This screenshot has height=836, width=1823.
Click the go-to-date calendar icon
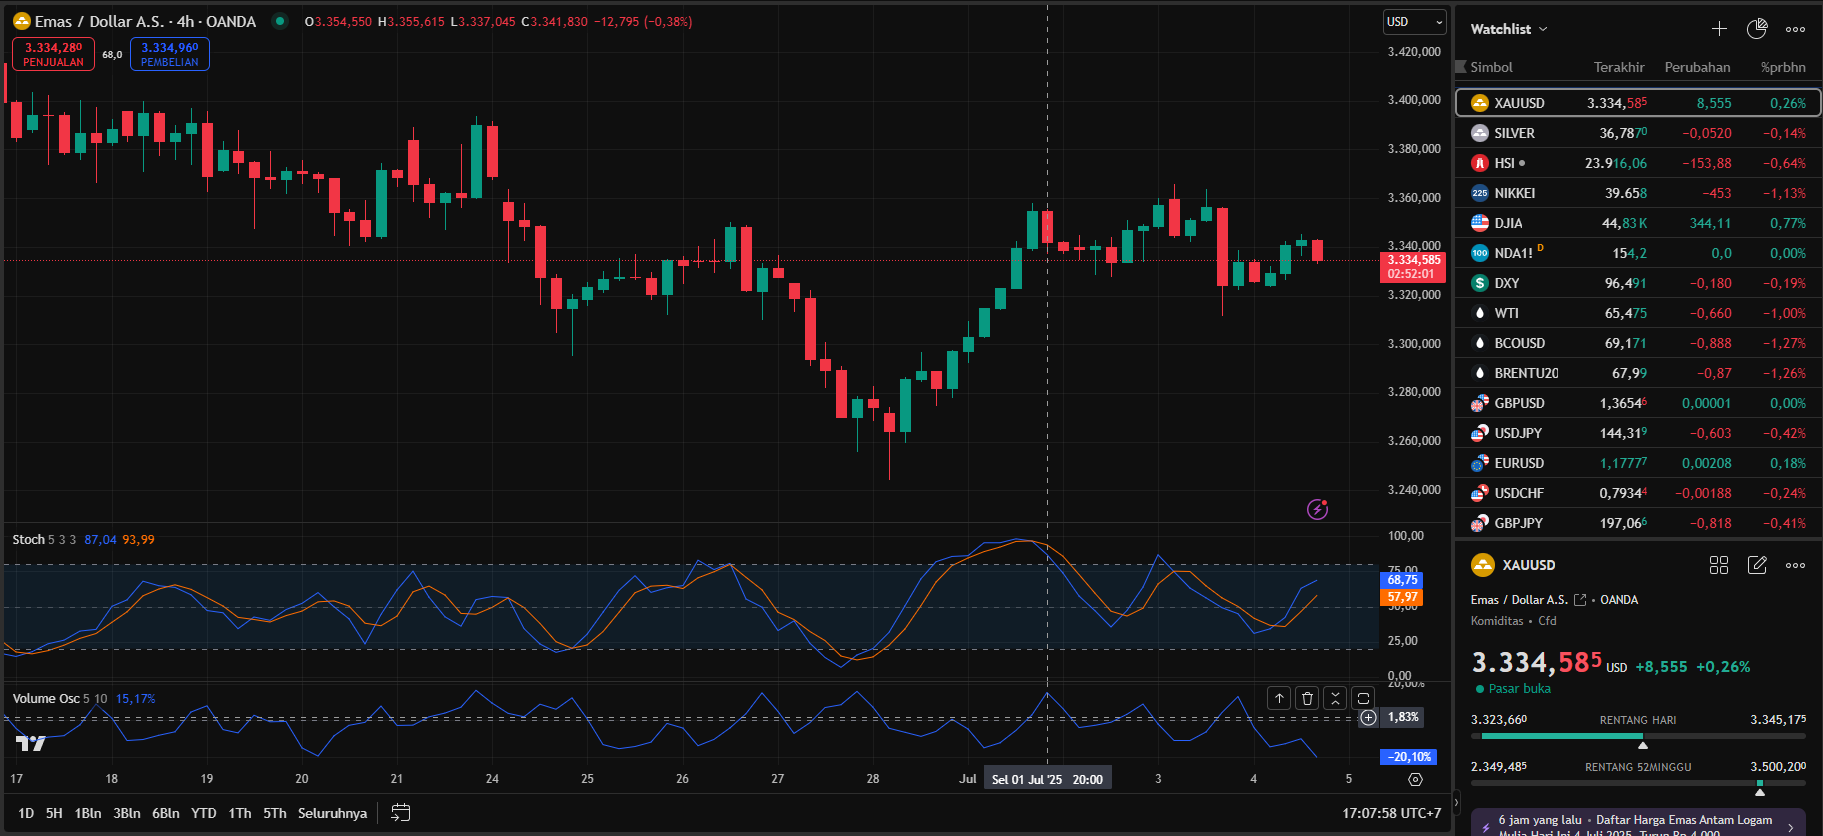click(x=400, y=813)
